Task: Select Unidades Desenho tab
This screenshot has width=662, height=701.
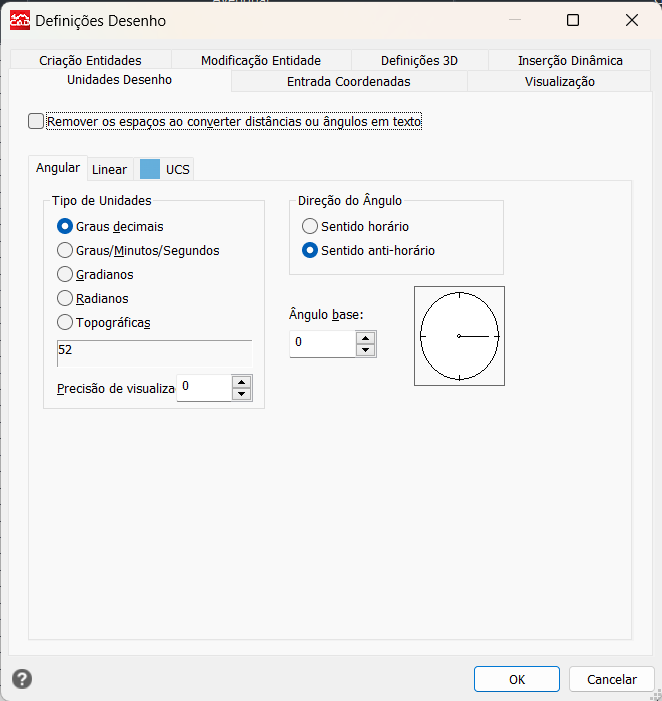Action: pyautogui.click(x=119, y=80)
